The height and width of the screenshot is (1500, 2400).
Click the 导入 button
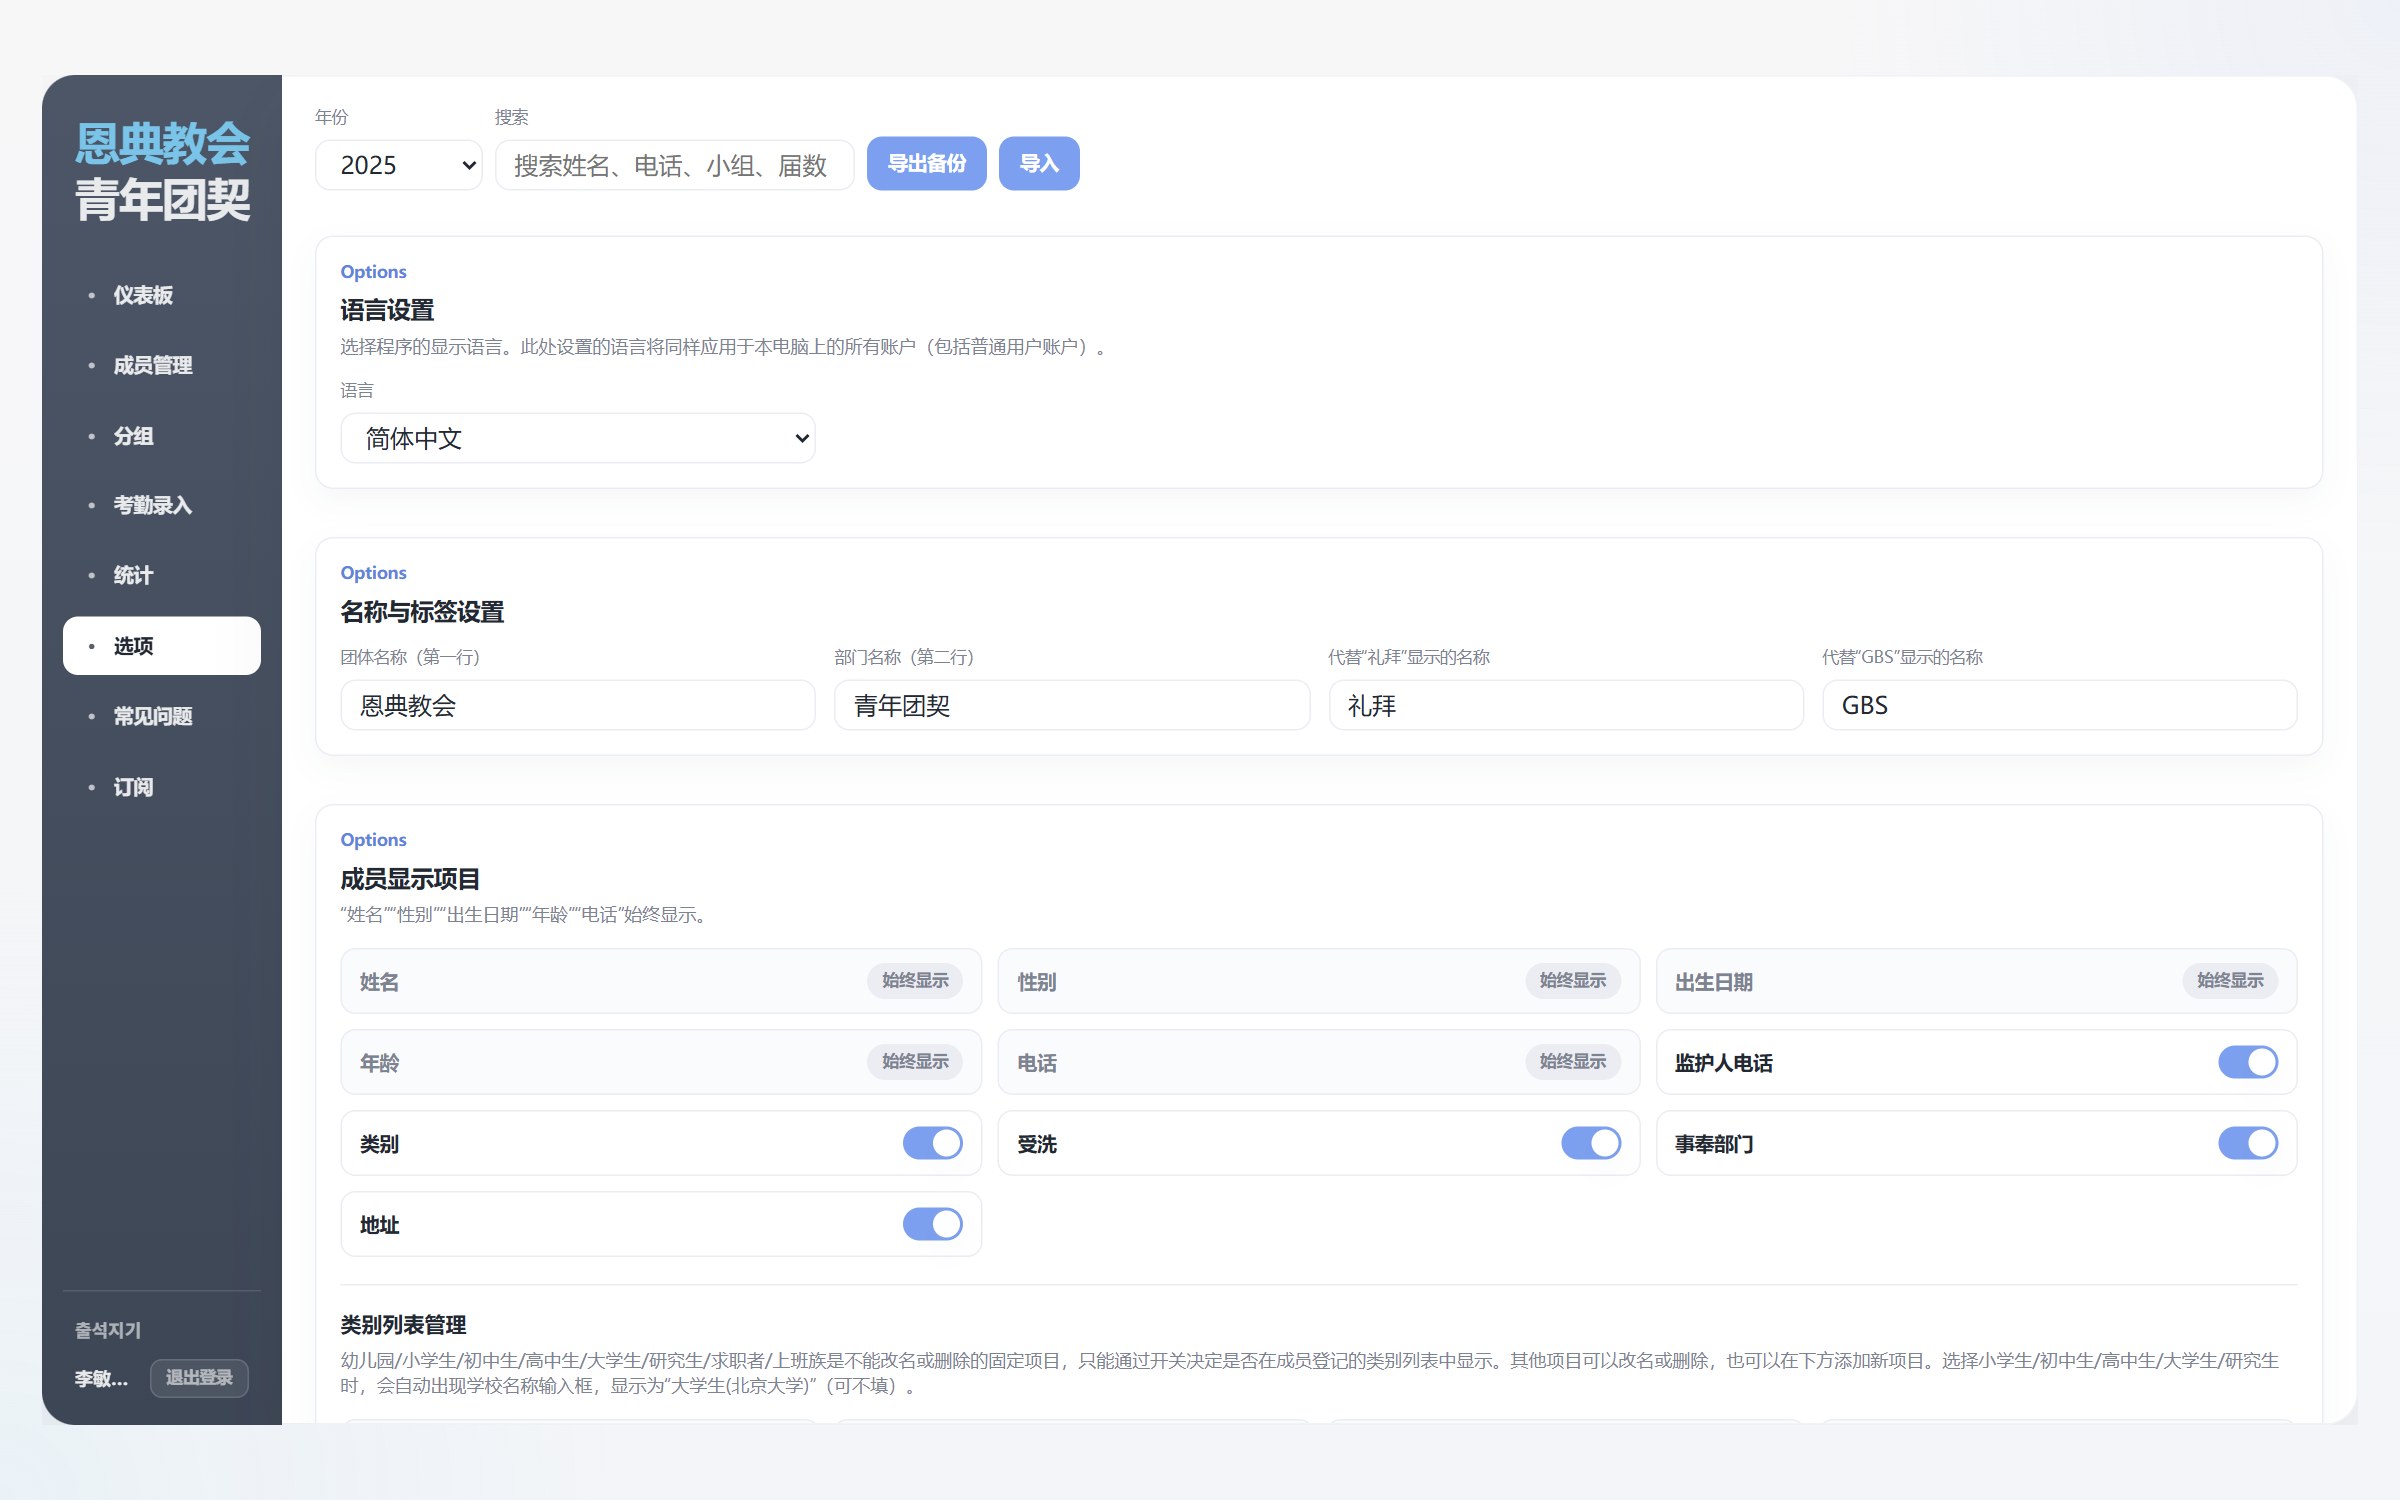click(x=1039, y=163)
